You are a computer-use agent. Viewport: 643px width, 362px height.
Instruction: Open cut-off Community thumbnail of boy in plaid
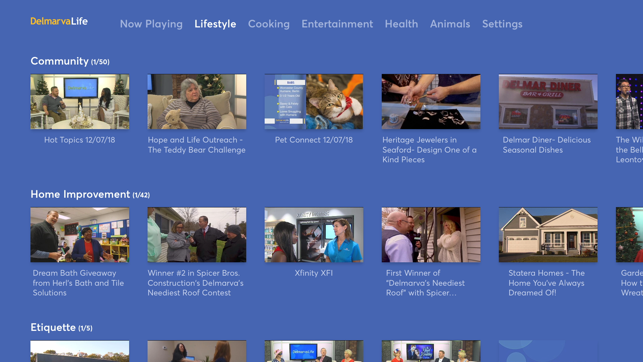pos(629,102)
